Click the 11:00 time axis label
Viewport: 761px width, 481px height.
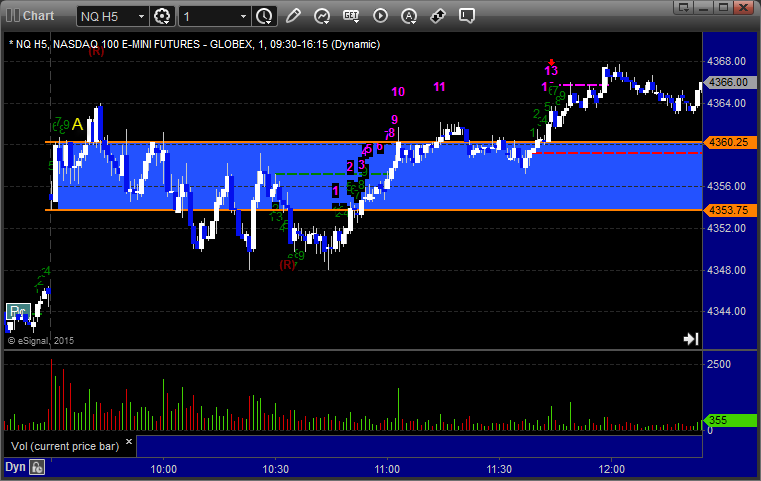(x=387, y=469)
